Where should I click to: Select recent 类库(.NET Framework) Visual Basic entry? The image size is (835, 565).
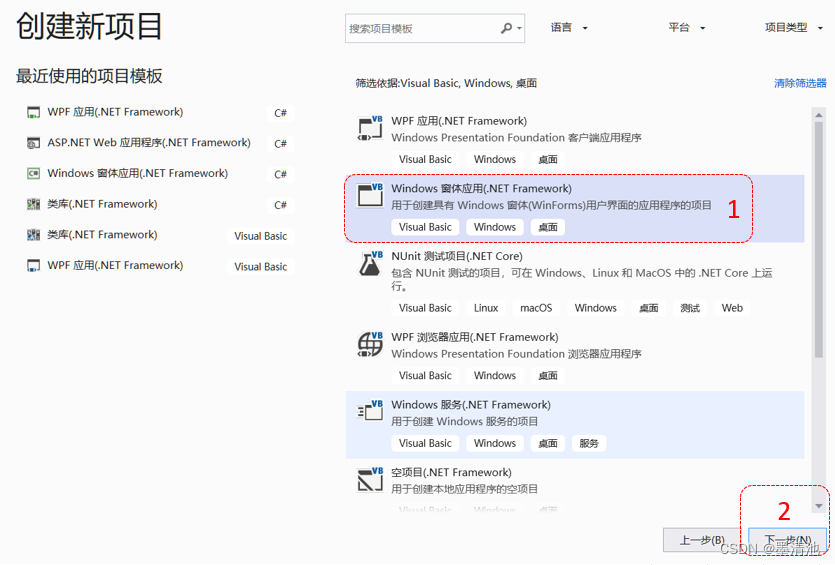coord(160,235)
